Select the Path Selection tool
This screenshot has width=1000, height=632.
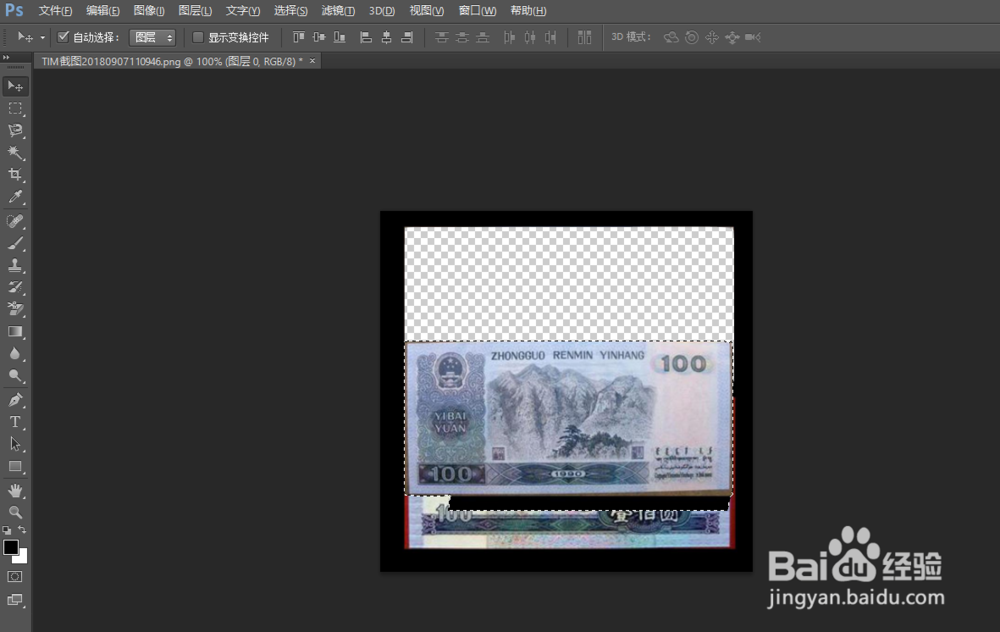(15, 445)
